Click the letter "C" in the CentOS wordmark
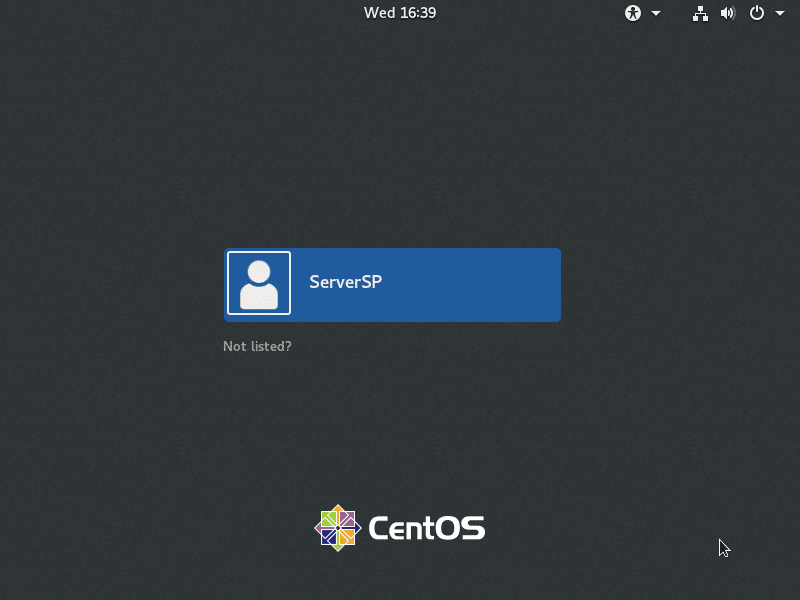Screen dimensions: 800x600 click(x=379, y=527)
